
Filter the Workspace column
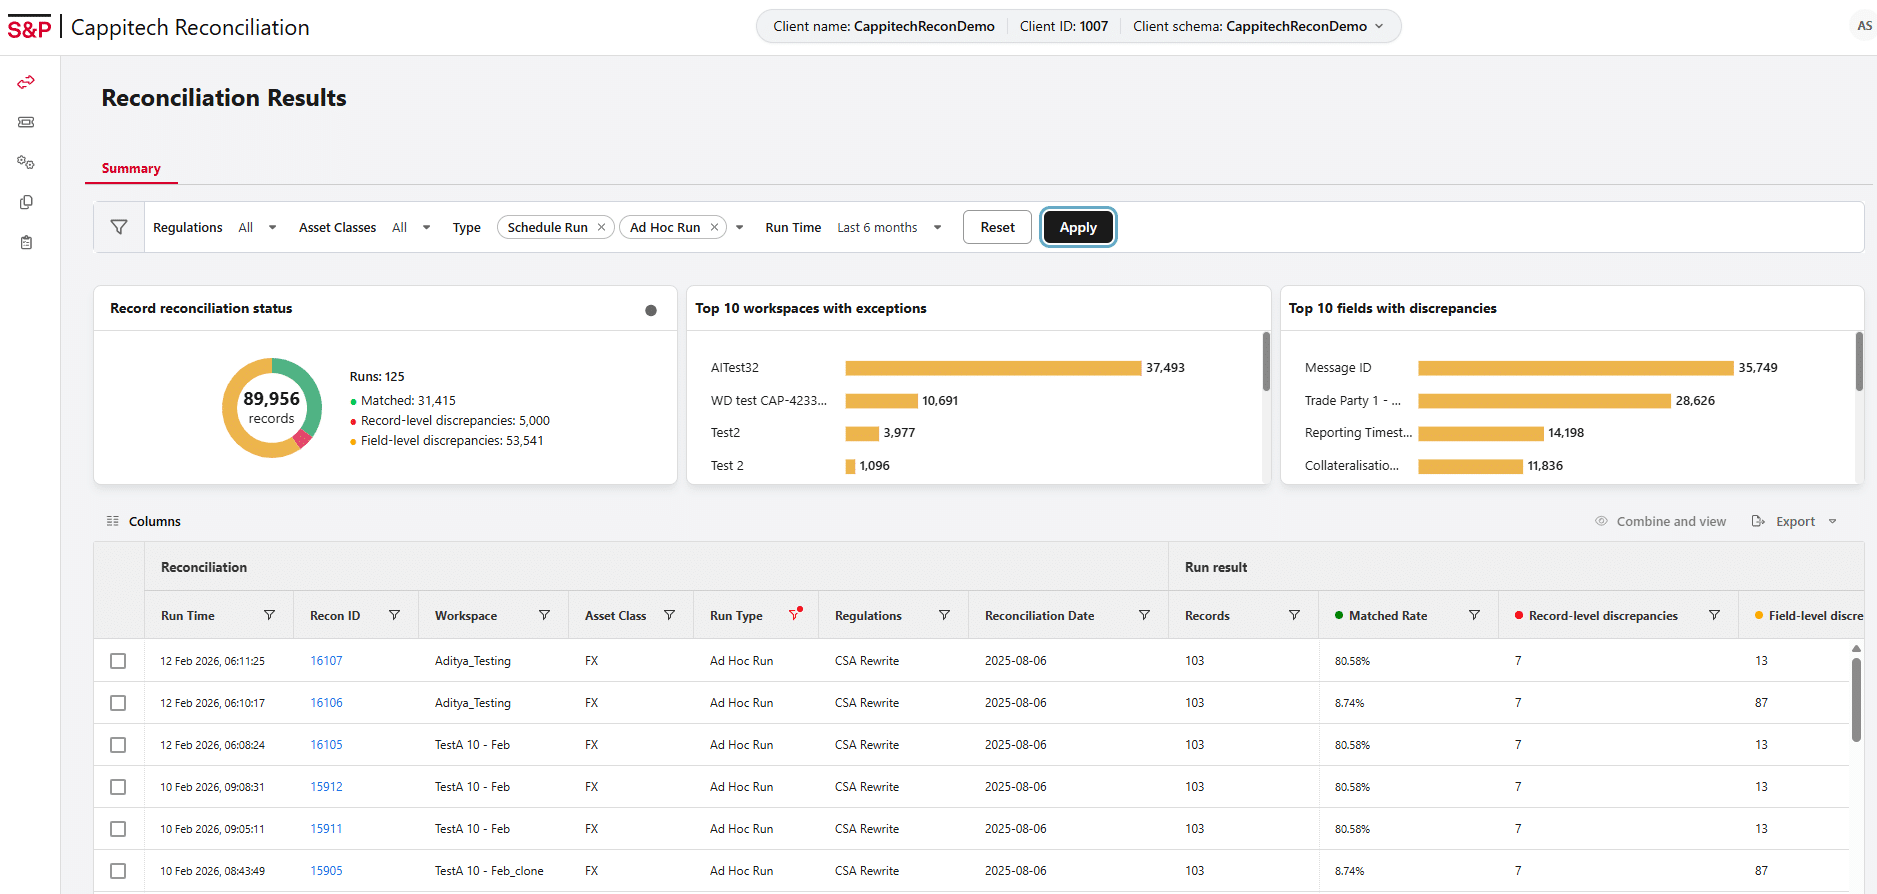tap(544, 615)
